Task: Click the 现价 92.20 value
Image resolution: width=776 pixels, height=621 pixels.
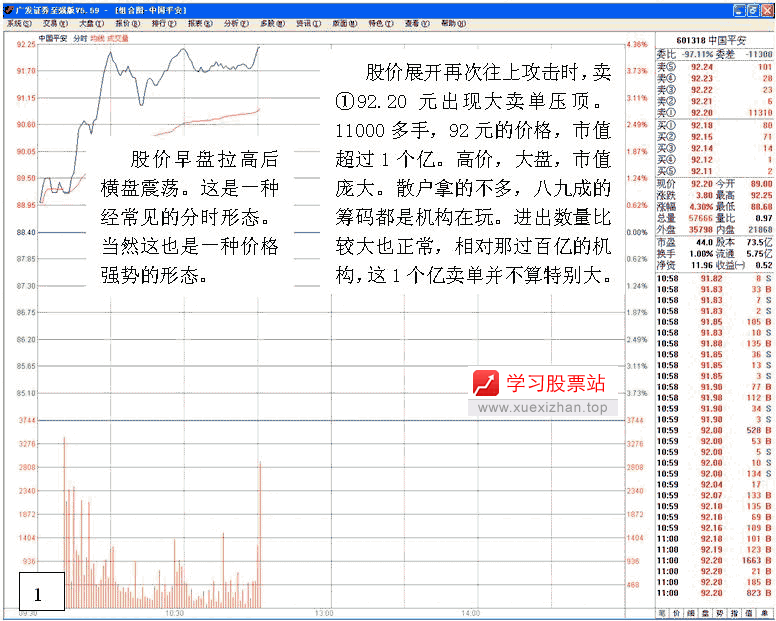Action: 702,184
